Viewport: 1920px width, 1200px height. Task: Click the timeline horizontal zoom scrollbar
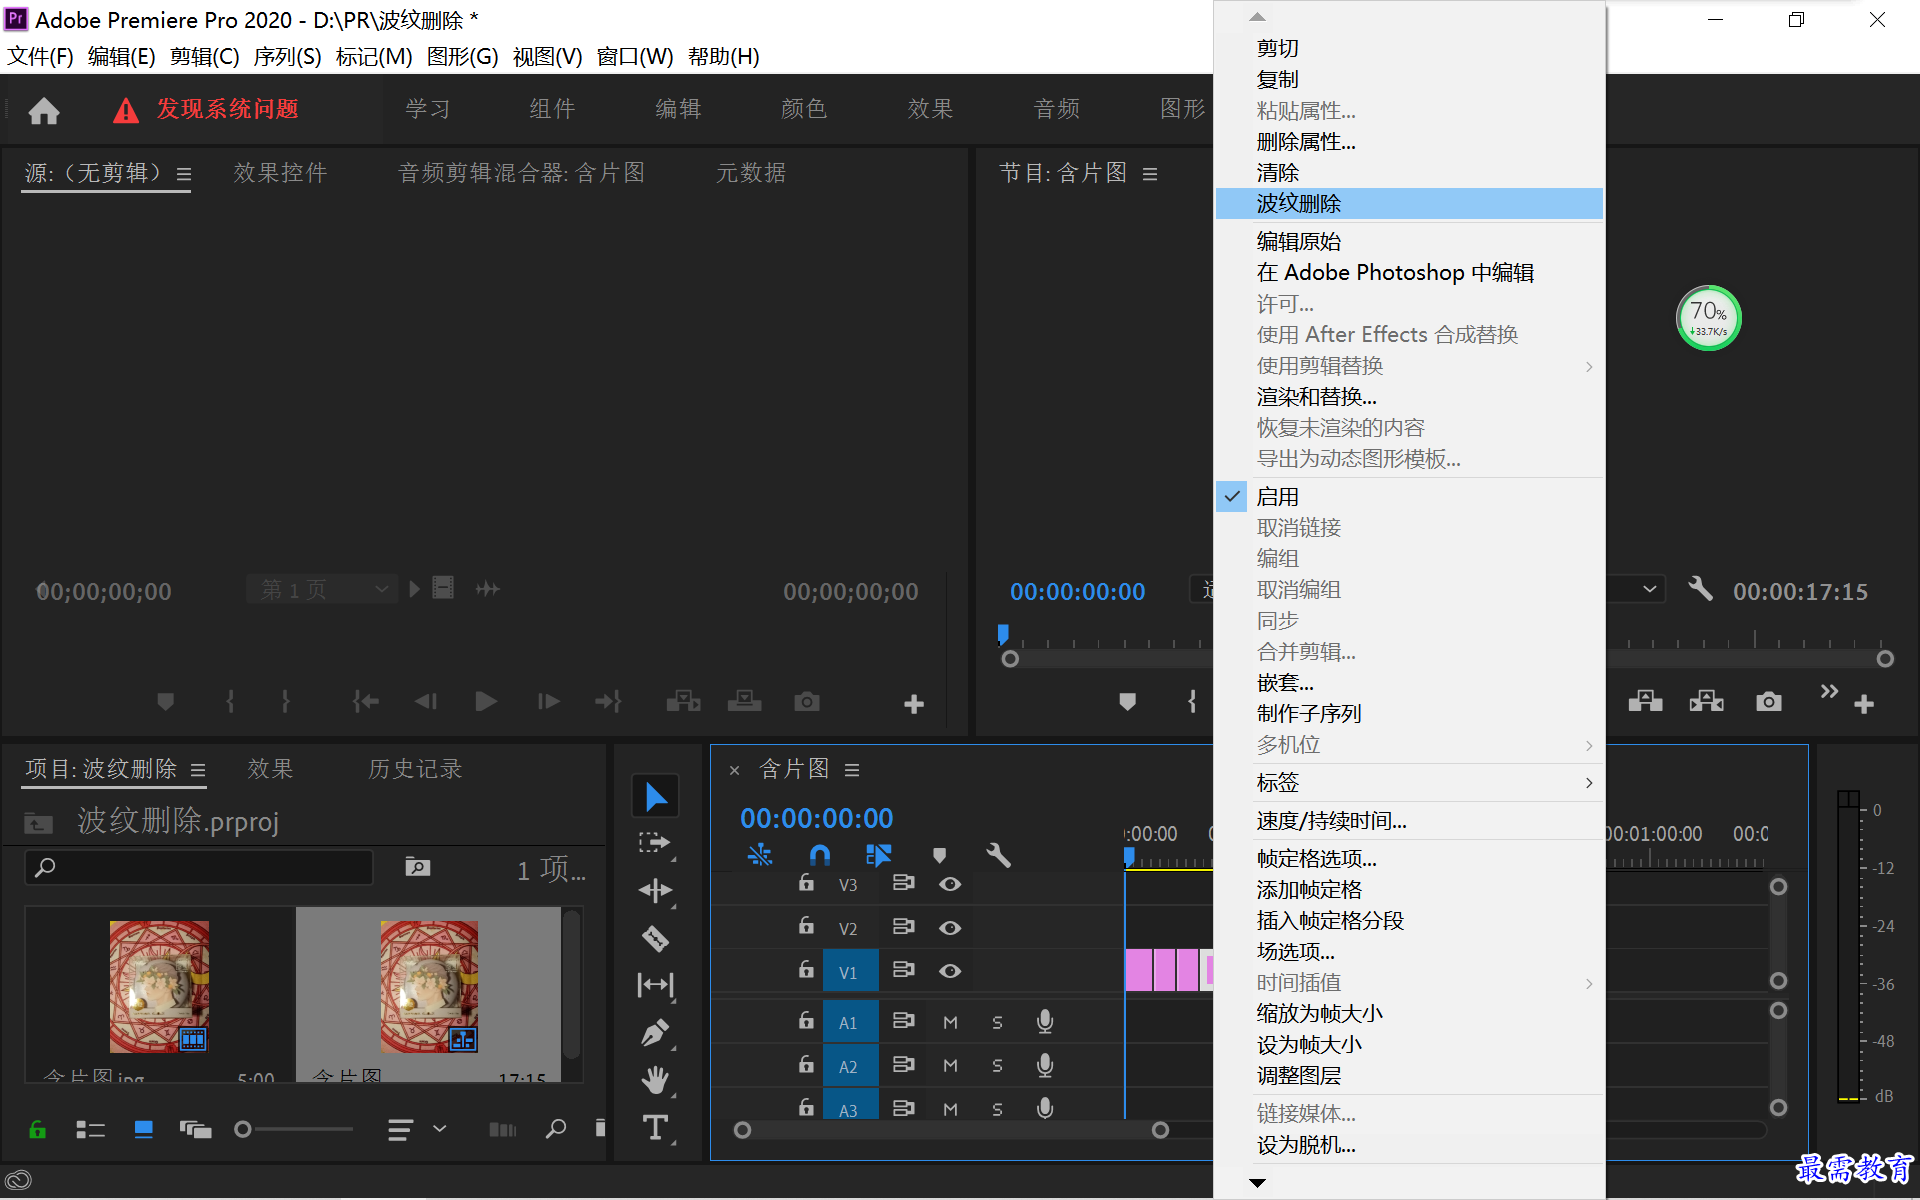click(950, 1130)
